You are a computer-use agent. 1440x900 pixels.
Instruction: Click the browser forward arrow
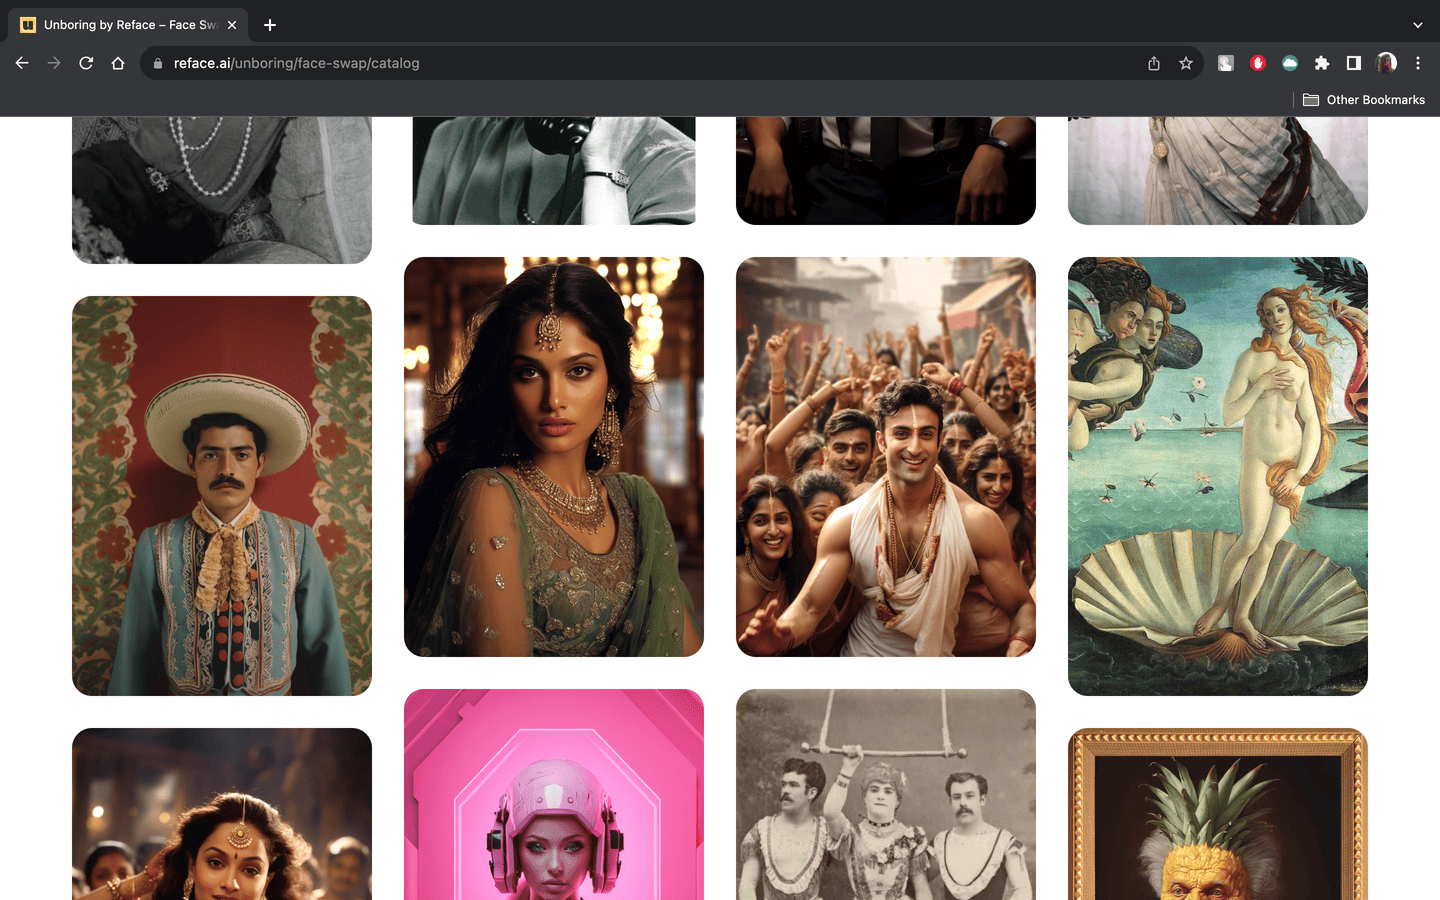tap(54, 63)
